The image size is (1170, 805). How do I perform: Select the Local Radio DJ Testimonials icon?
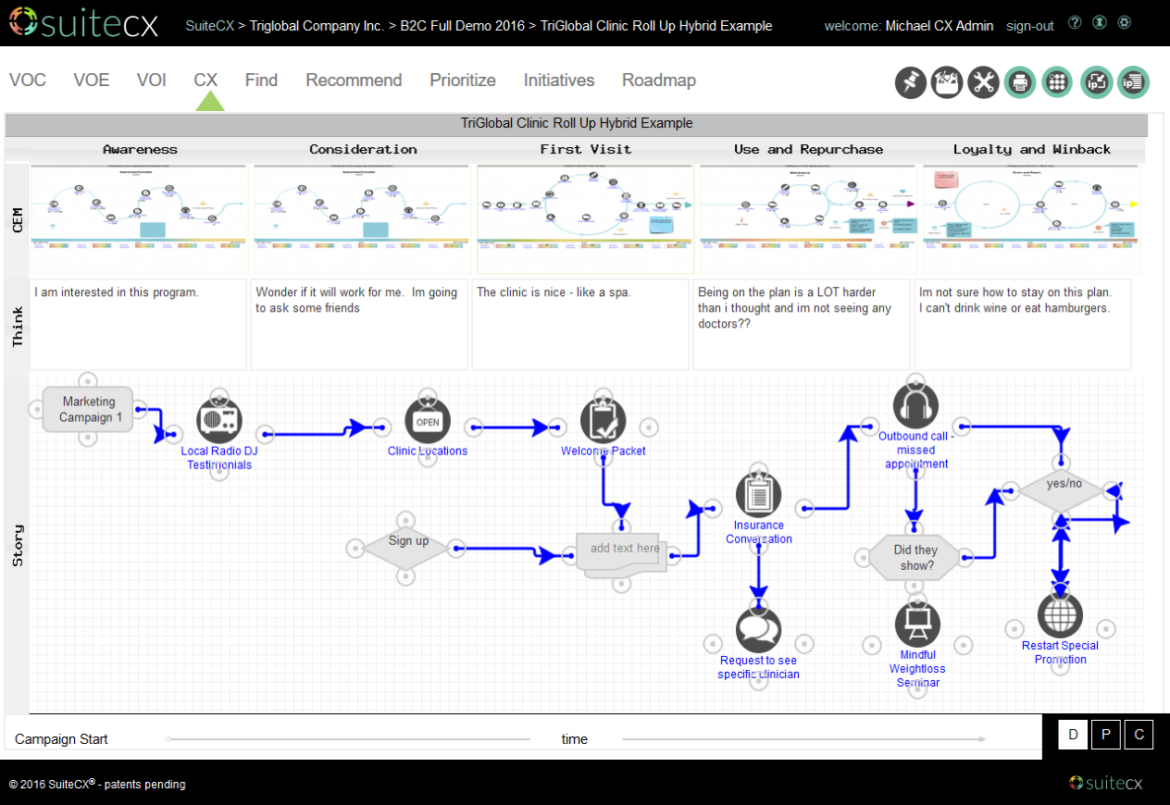point(219,420)
